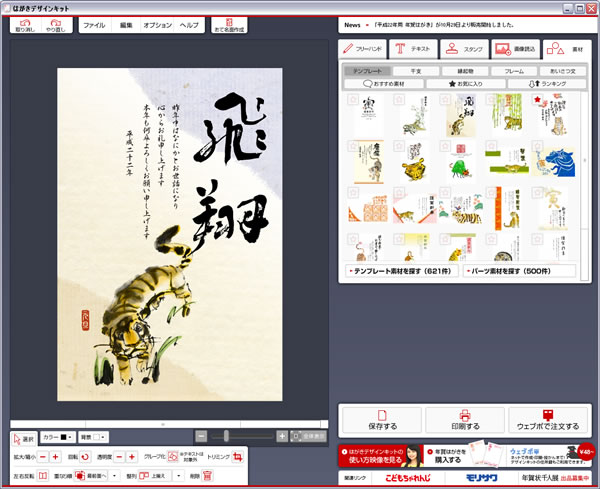Delete object with 削除 trash icon

[x=207, y=476]
